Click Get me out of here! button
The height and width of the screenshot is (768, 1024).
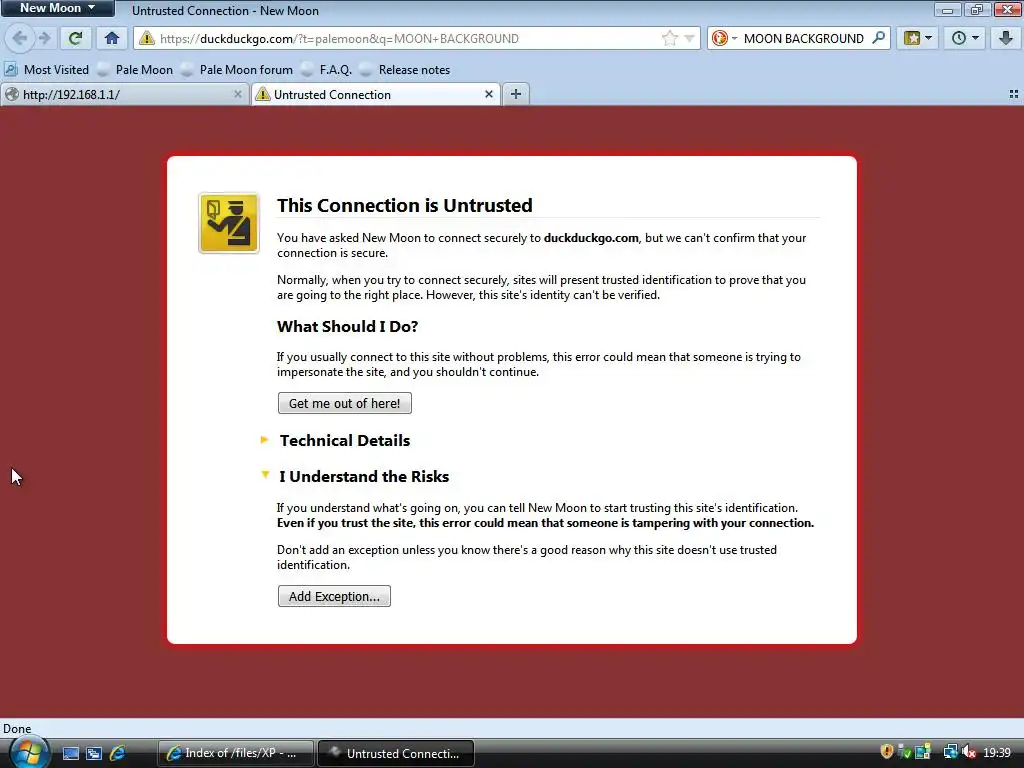pyautogui.click(x=345, y=403)
